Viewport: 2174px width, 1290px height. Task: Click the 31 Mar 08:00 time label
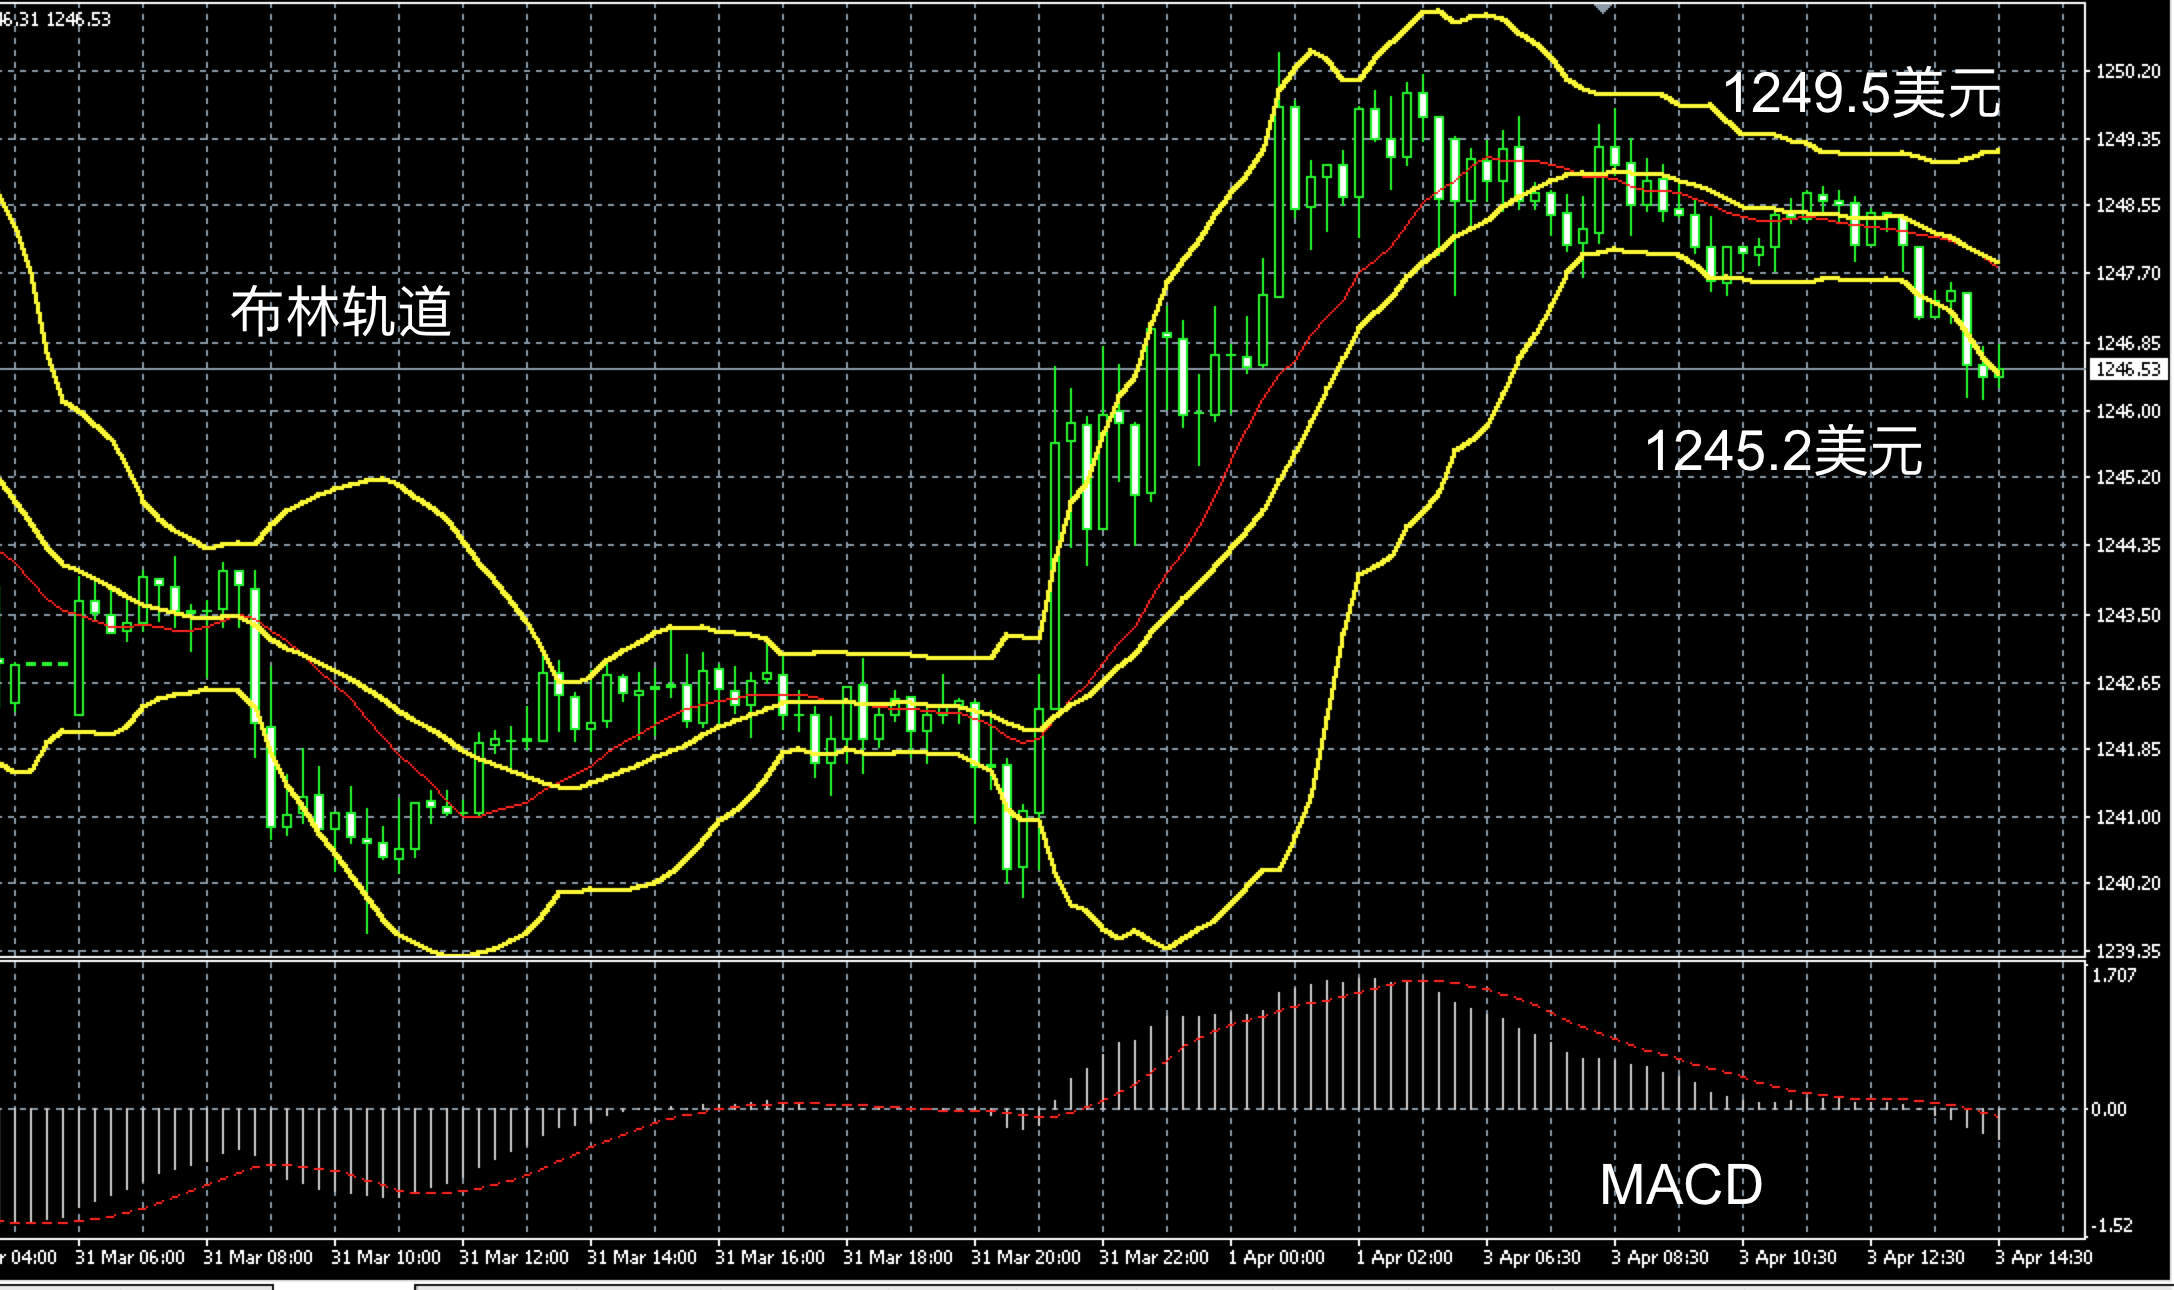(258, 1258)
